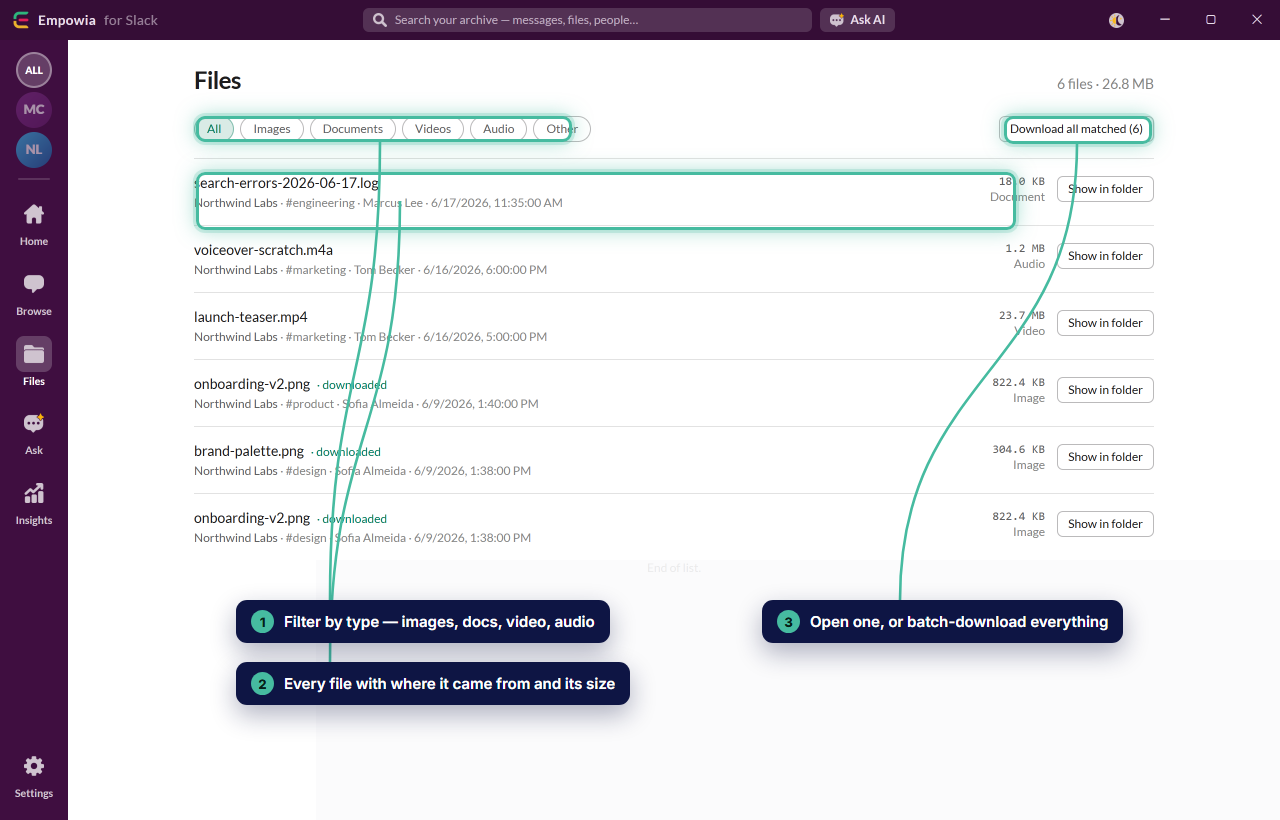The height and width of the screenshot is (820, 1280).
Task: Click the 6 files · 26.8 MB summary
Action: pos(1105,84)
